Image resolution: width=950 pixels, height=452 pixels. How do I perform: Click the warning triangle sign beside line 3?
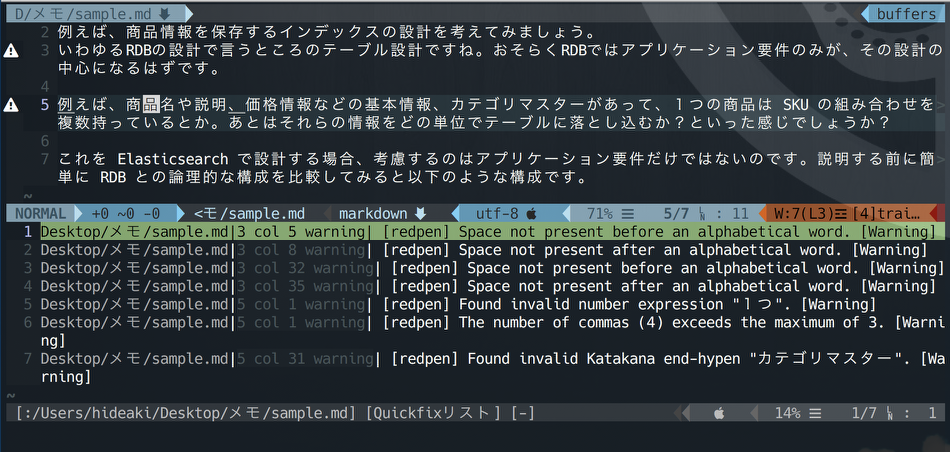[11, 50]
